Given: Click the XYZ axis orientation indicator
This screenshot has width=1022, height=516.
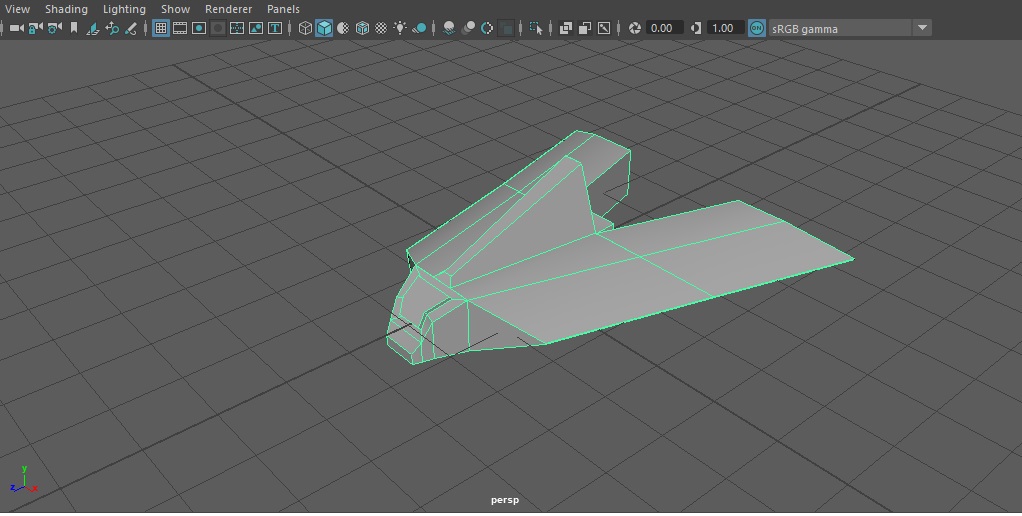Looking at the screenshot, I should (x=24, y=480).
